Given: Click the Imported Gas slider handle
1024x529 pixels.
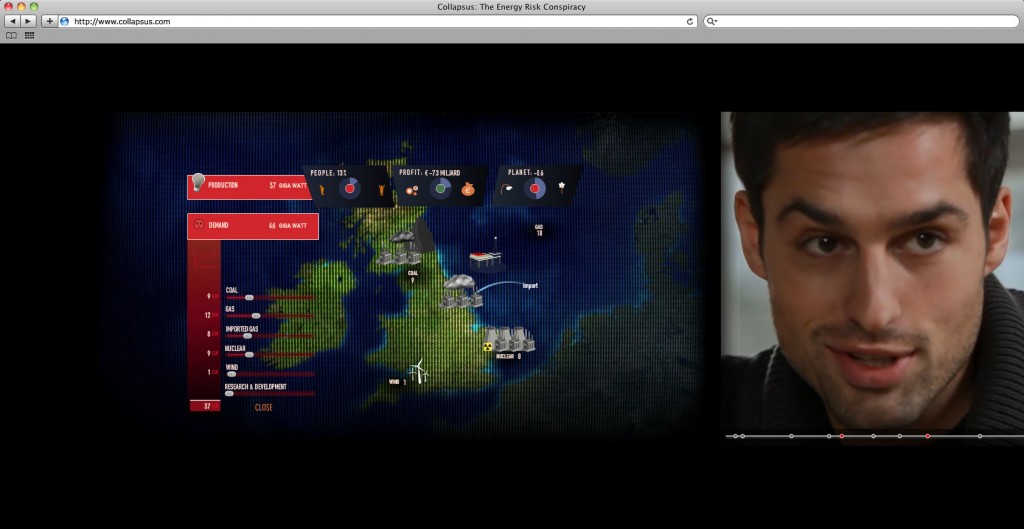Looking at the screenshot, I should click(246, 335).
